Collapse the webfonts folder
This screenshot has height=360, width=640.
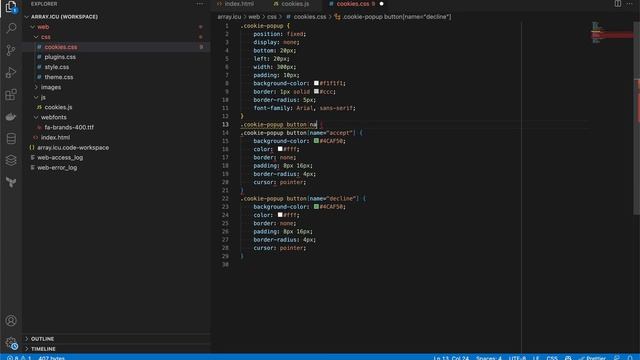click(x=36, y=117)
